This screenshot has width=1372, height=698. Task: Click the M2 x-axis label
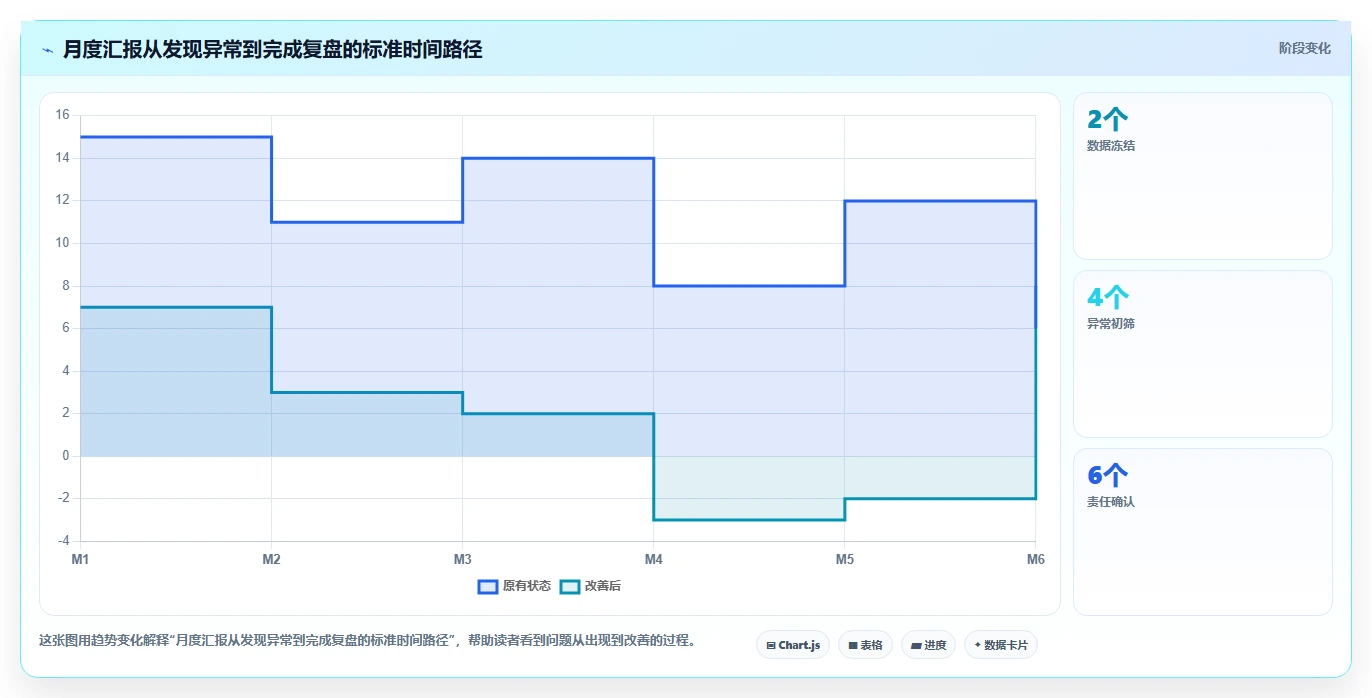pos(271,559)
